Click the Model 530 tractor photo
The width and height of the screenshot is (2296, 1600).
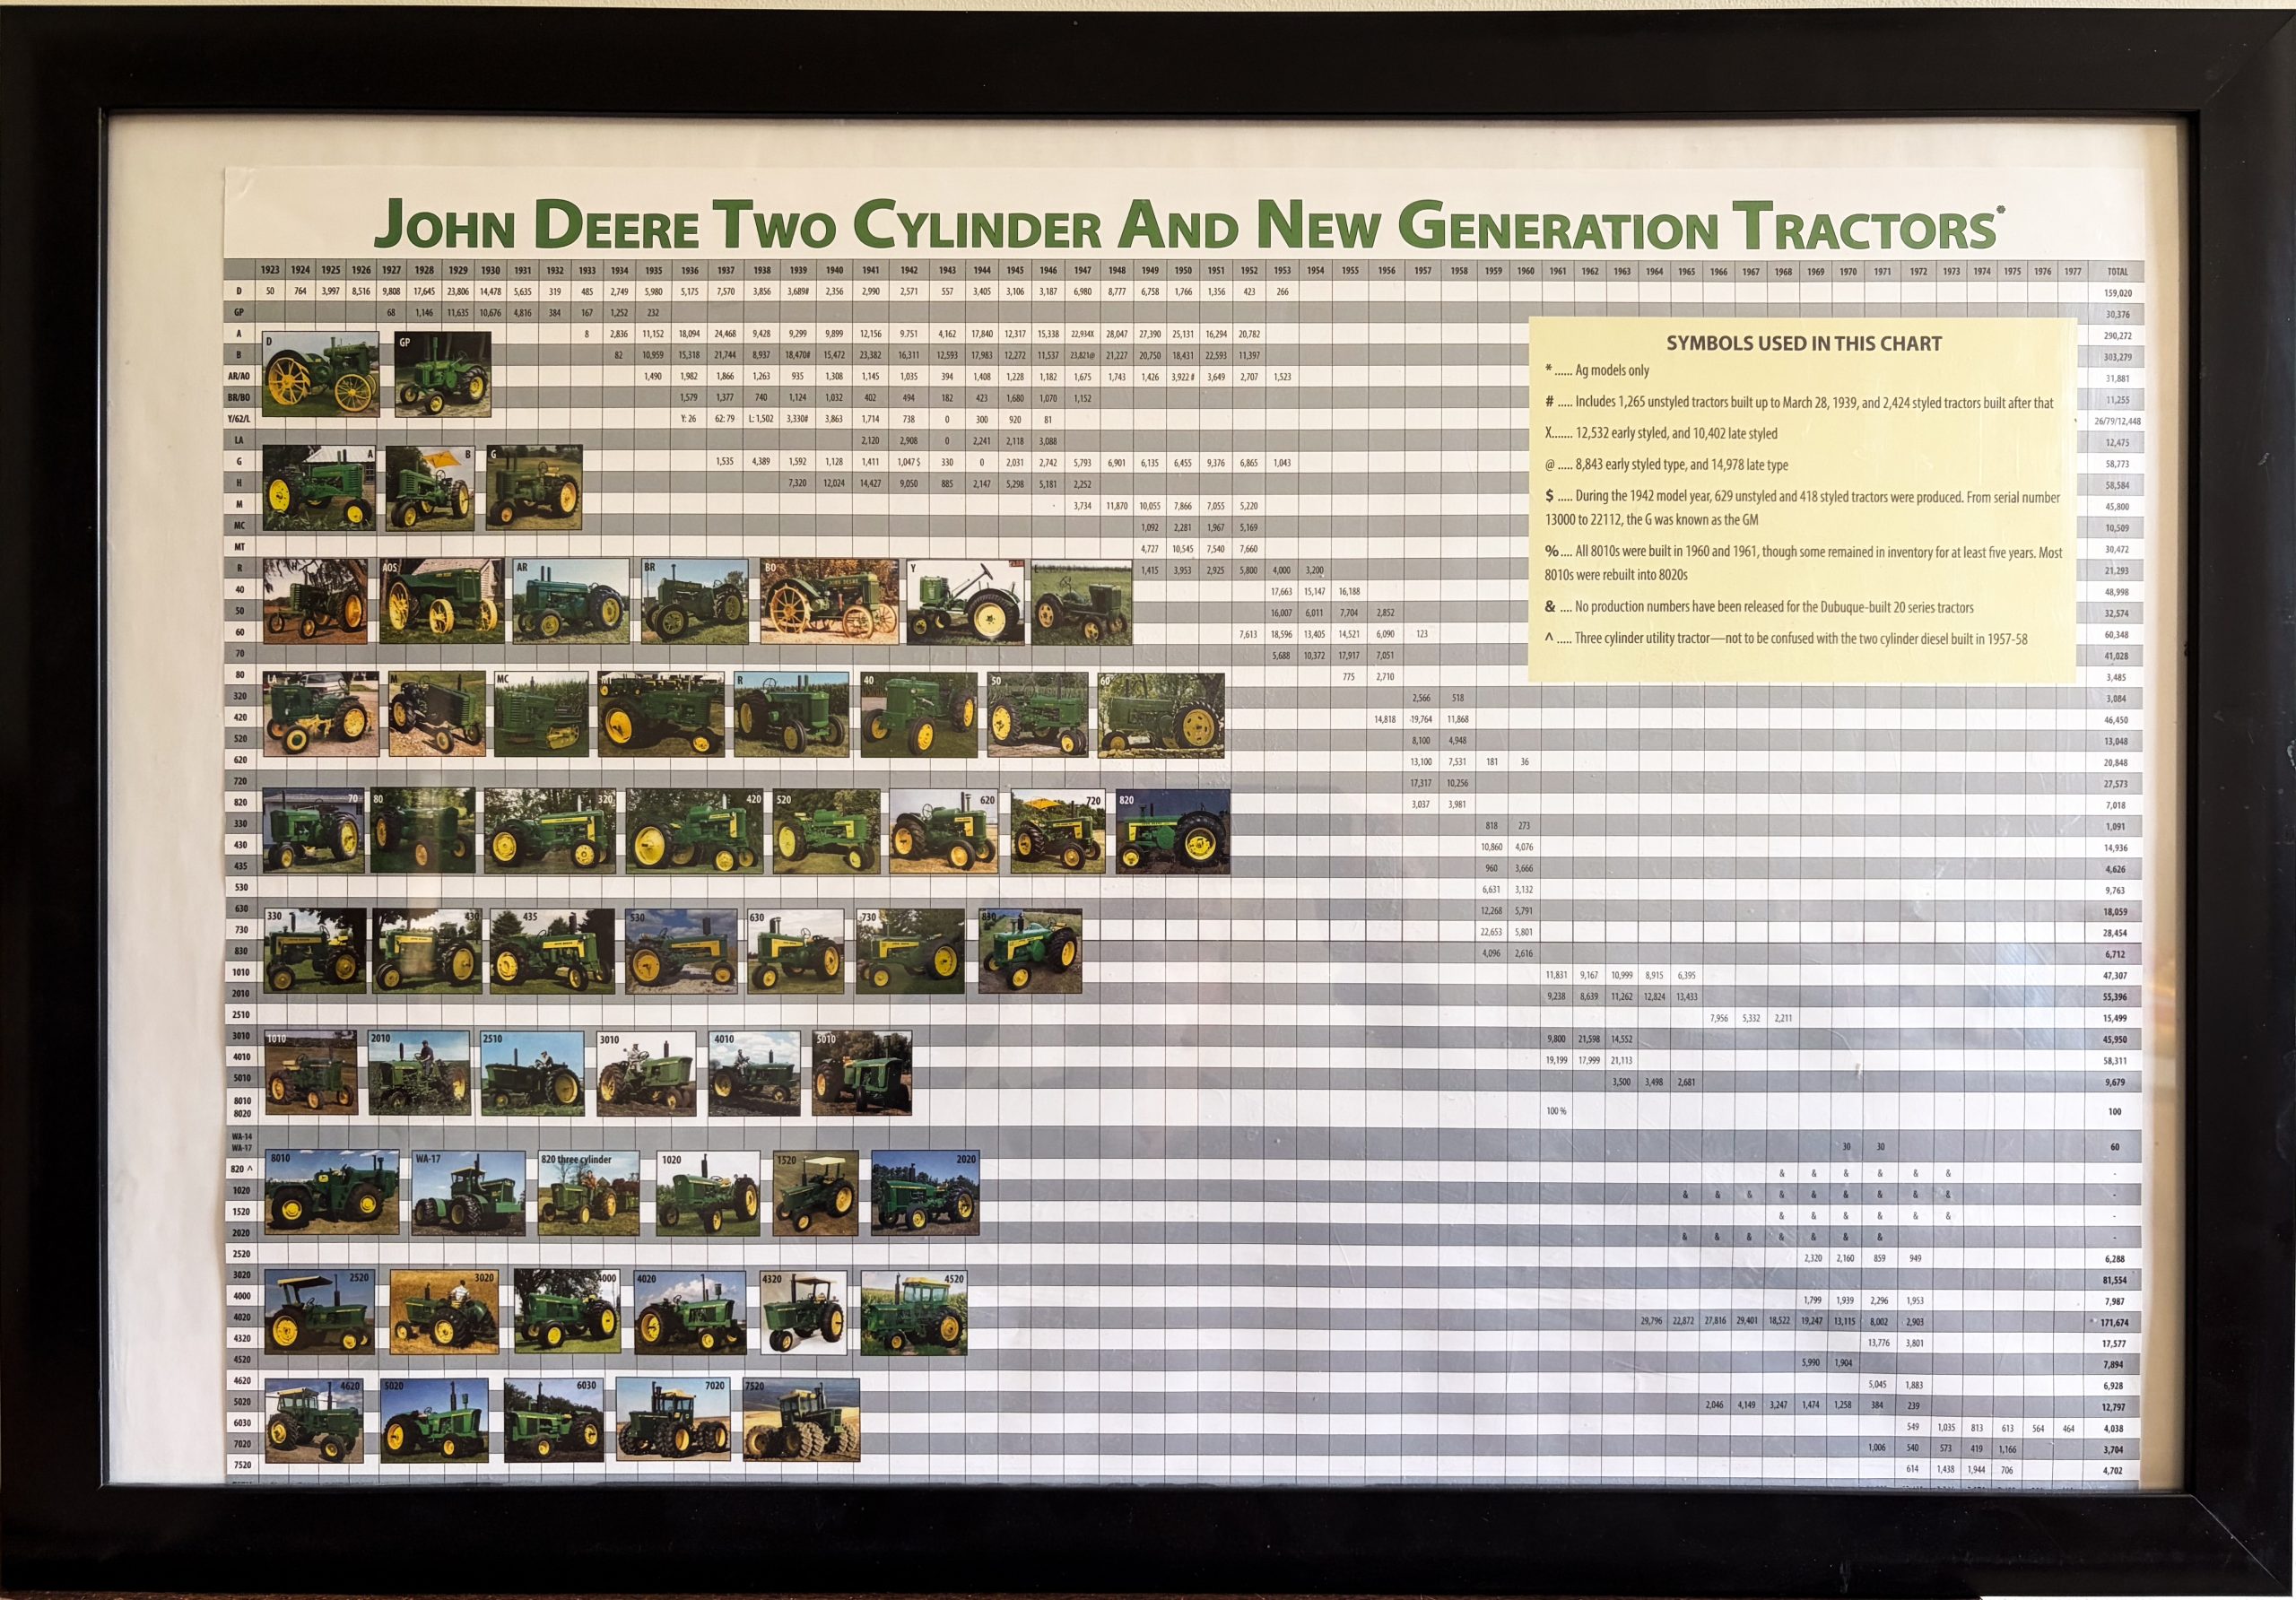[x=681, y=950]
